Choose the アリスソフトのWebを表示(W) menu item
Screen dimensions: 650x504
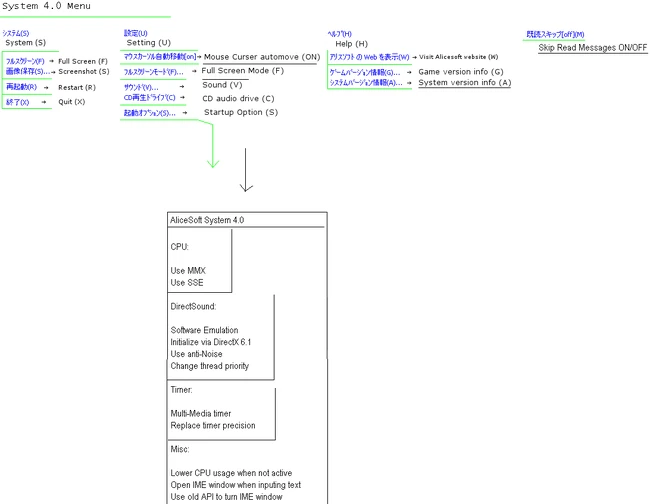tap(369, 57)
